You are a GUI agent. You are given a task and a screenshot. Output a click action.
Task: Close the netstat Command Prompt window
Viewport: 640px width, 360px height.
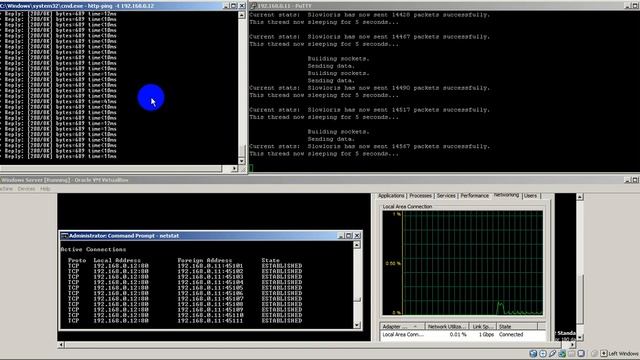coord(357,236)
